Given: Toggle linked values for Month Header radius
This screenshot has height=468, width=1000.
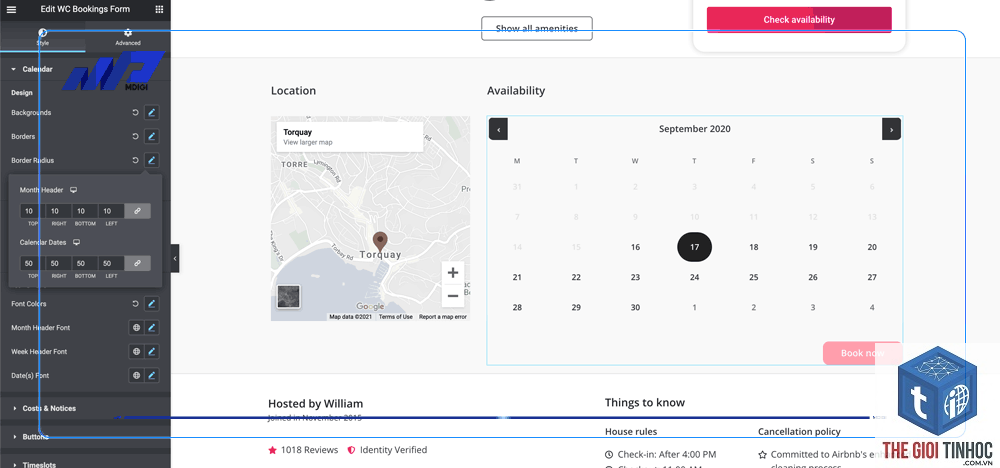Looking at the screenshot, I should click(137, 211).
